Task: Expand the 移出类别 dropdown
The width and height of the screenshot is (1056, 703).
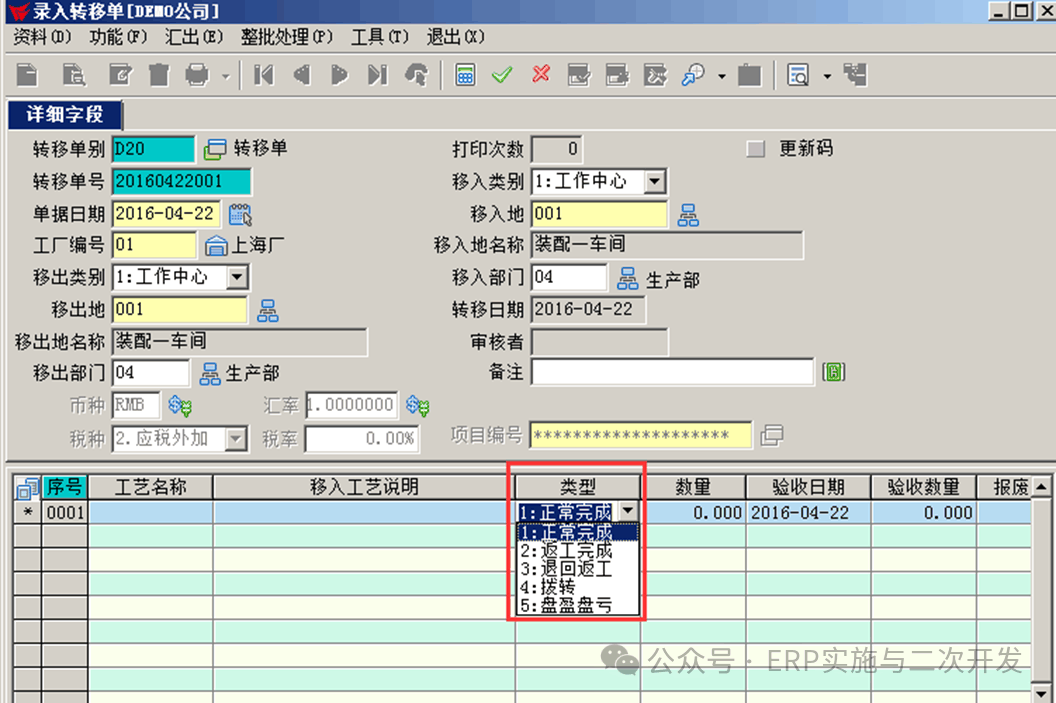Action: click(238, 278)
